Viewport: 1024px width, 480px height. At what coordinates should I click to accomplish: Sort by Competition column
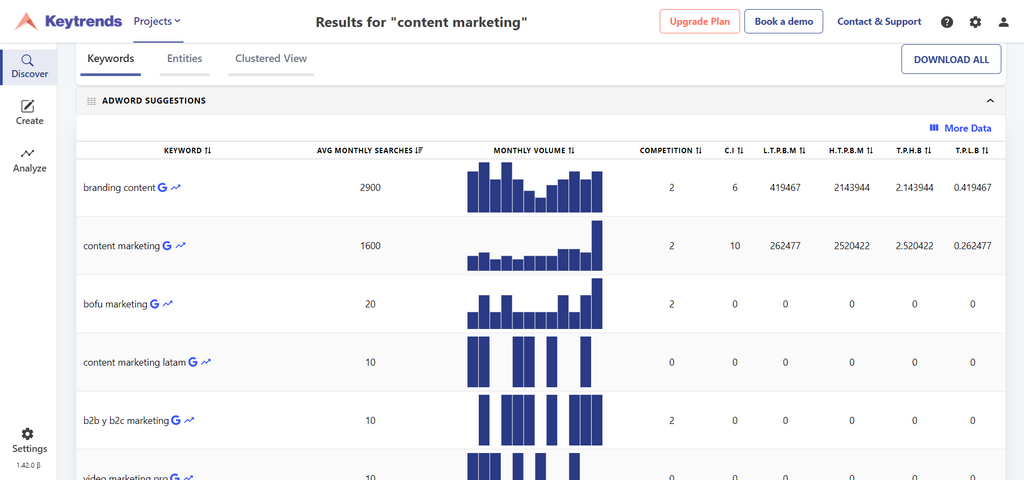(x=671, y=150)
